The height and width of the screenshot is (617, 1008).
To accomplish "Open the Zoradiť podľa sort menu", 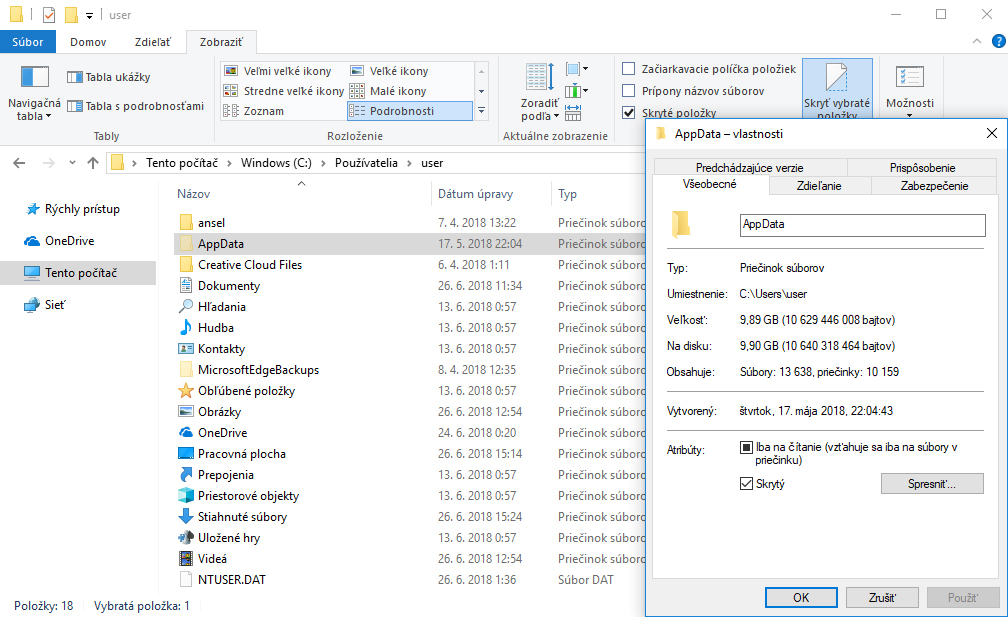I will [x=540, y=92].
